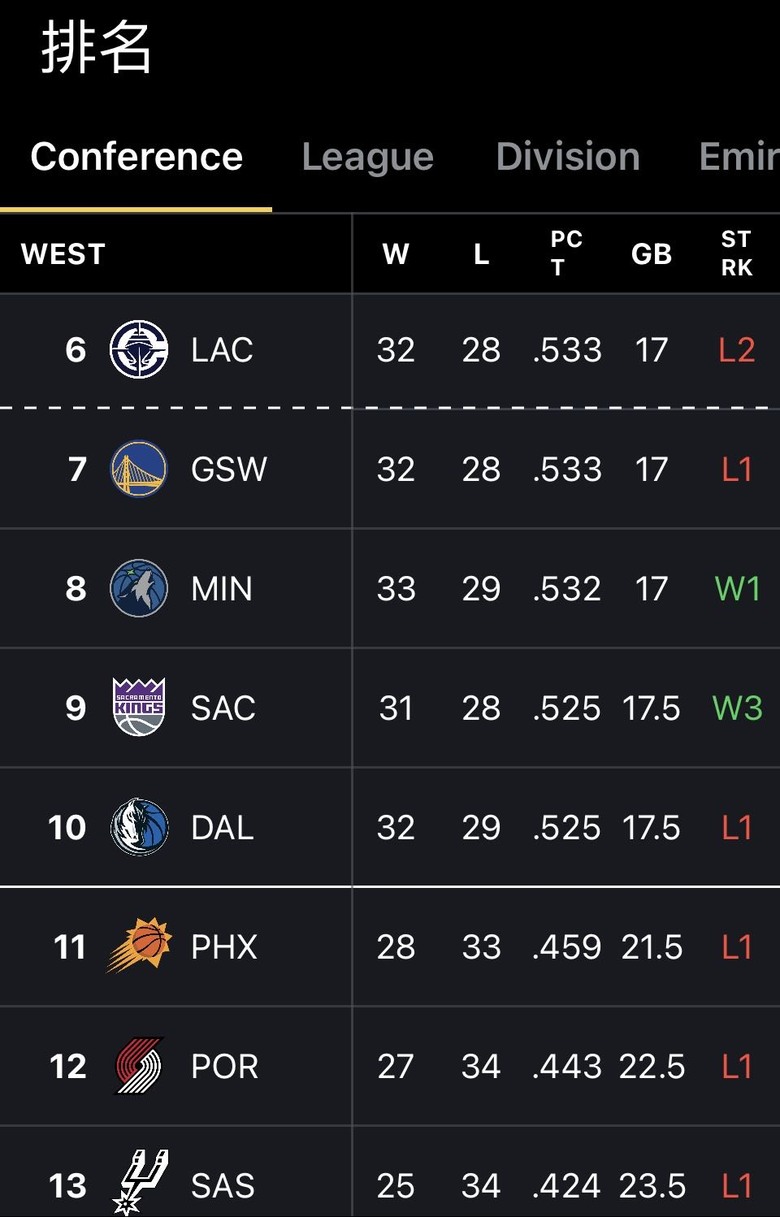This screenshot has width=780, height=1217.
Task: Tap the Golden State Warriors logo
Action: point(138,469)
